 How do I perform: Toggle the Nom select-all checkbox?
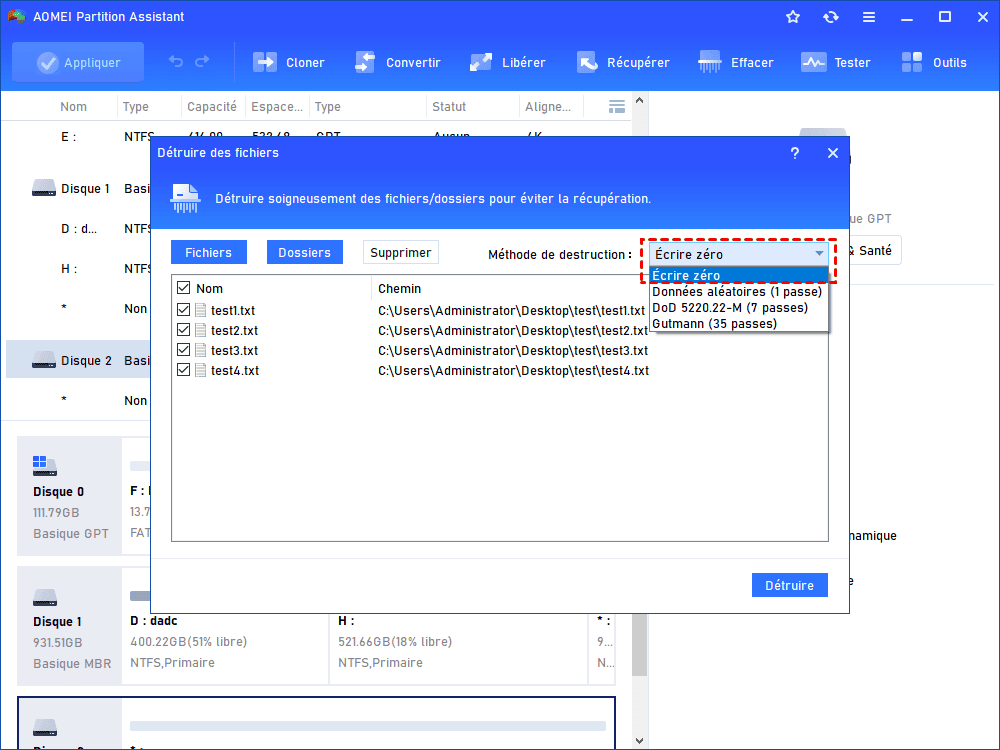(183, 288)
